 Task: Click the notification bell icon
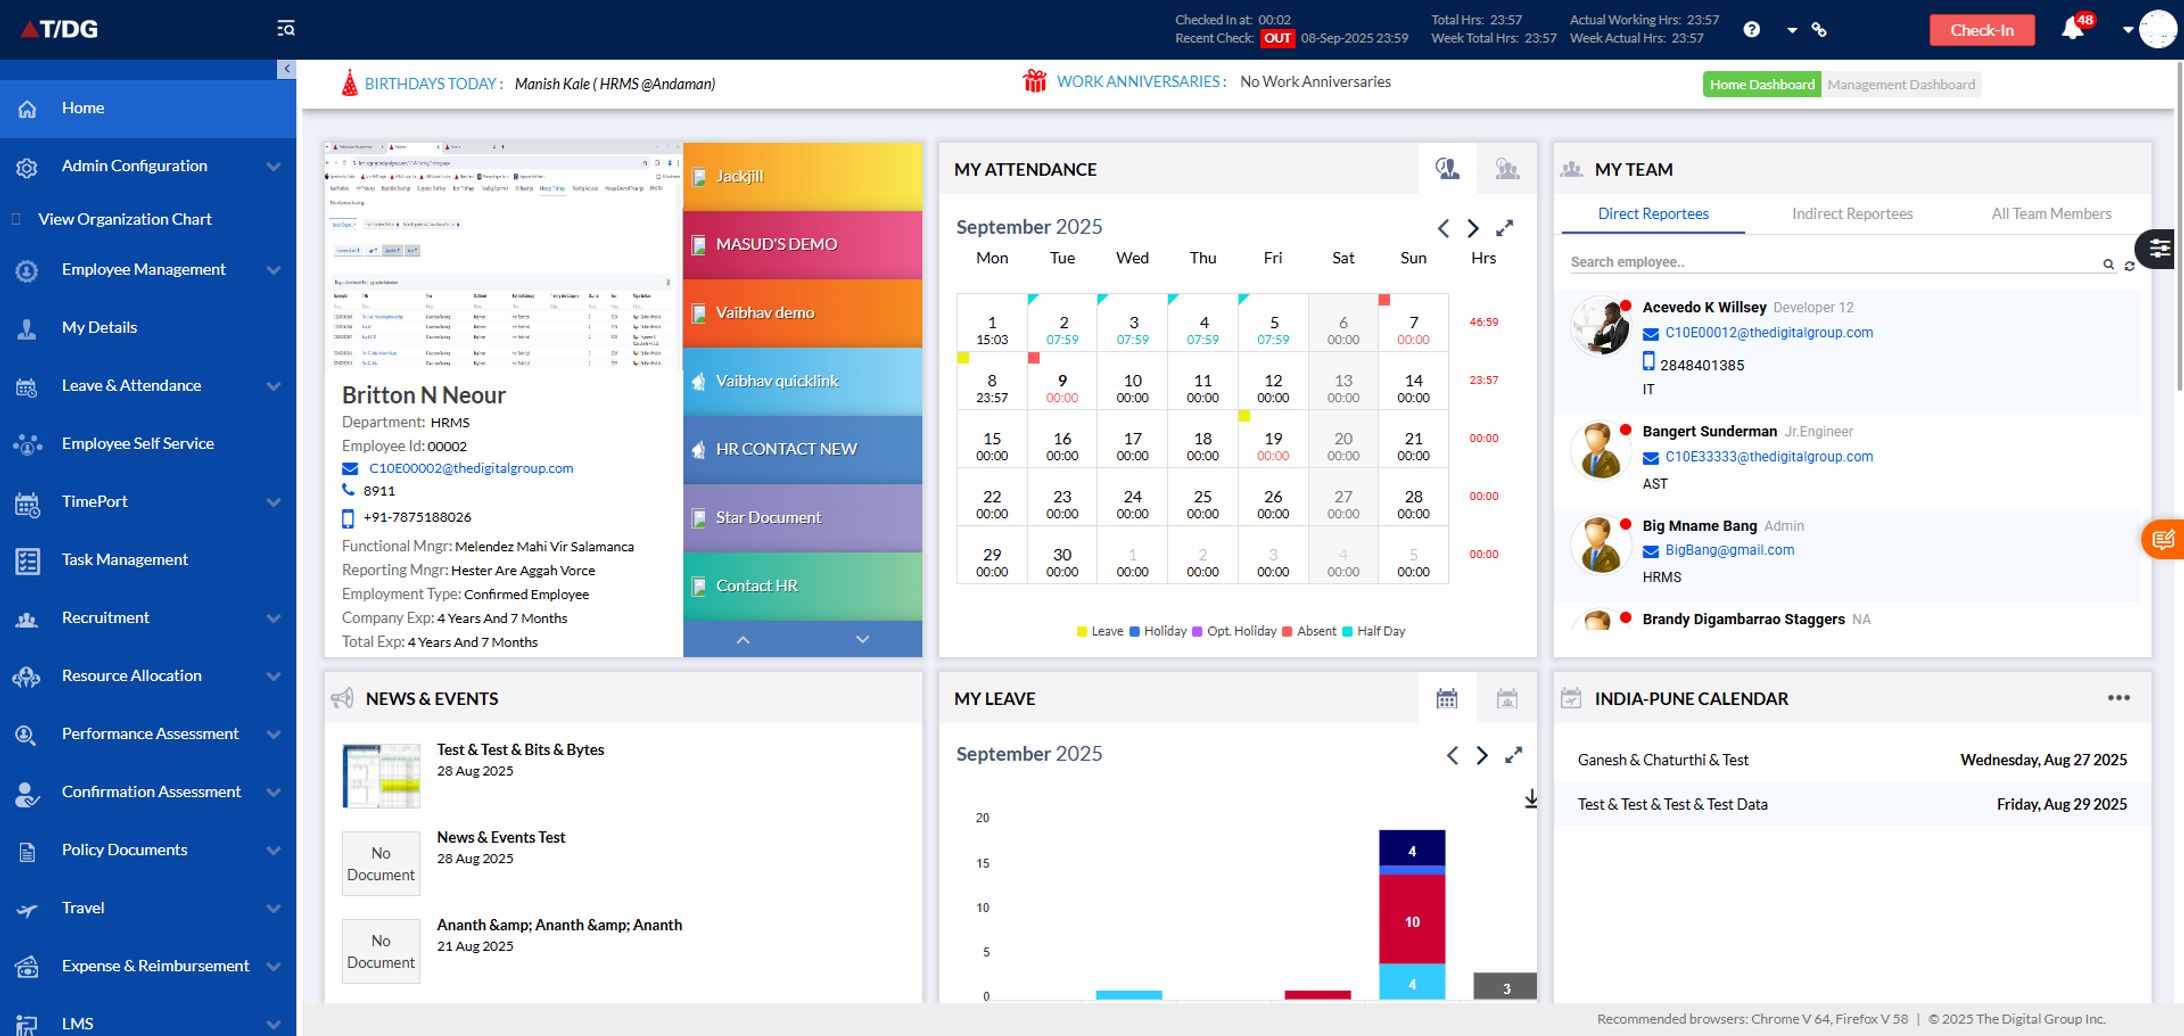pos(2072,29)
